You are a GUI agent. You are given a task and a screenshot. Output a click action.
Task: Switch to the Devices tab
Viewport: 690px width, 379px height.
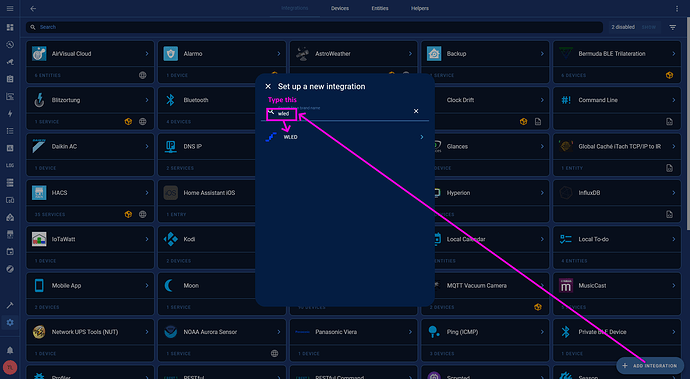pyautogui.click(x=340, y=8)
